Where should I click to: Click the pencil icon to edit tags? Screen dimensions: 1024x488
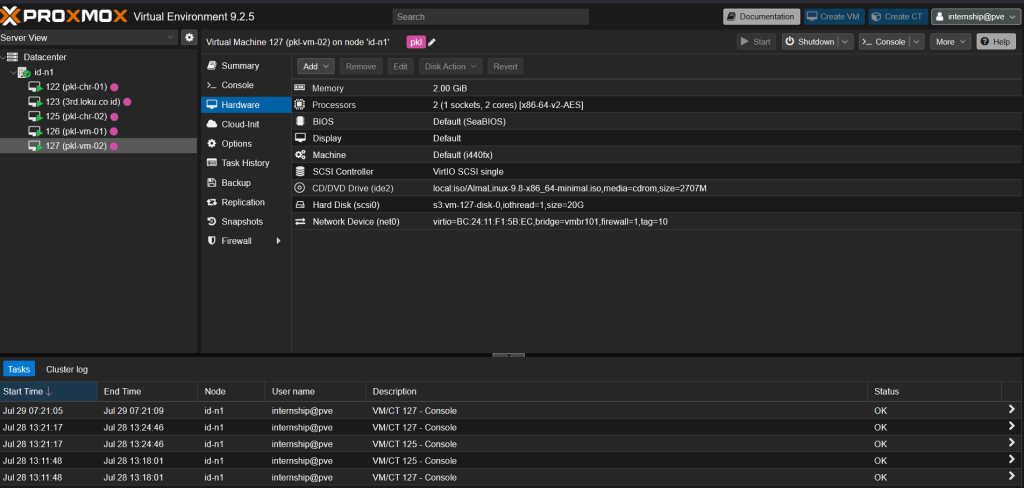[432, 42]
